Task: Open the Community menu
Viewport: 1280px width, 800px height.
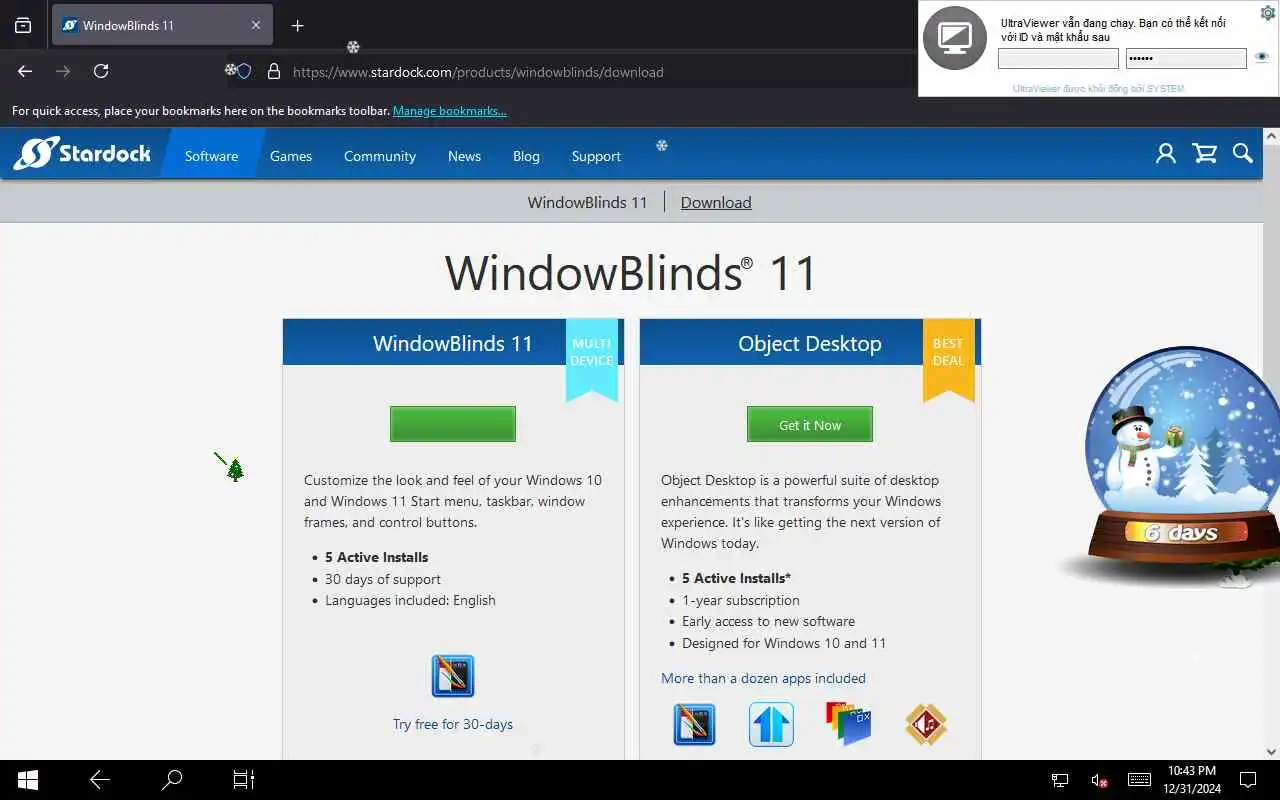Action: (380, 156)
